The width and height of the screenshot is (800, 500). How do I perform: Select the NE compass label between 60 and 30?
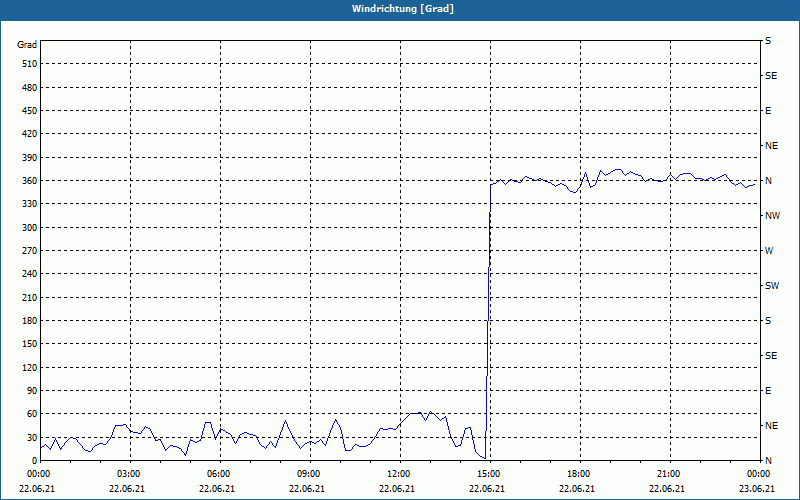(771, 426)
